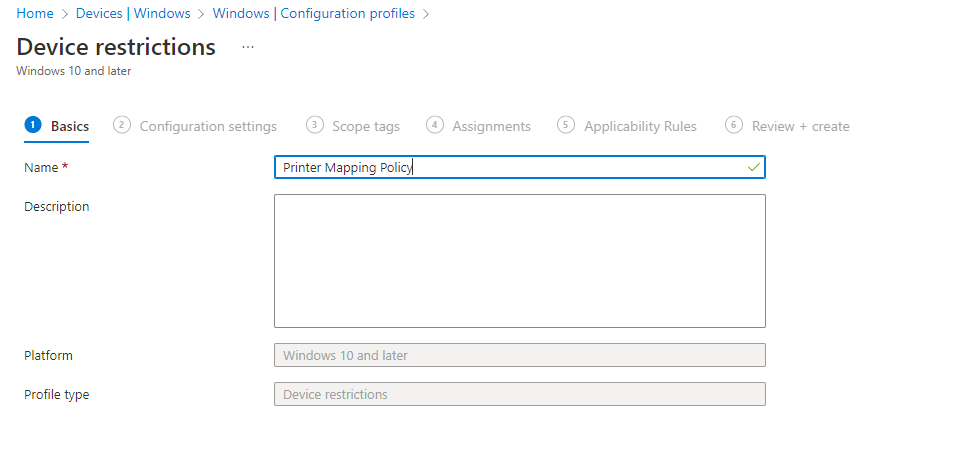Switch to Configuration settings step
This screenshot has height=469, width=974.
pyautogui.click(x=195, y=126)
